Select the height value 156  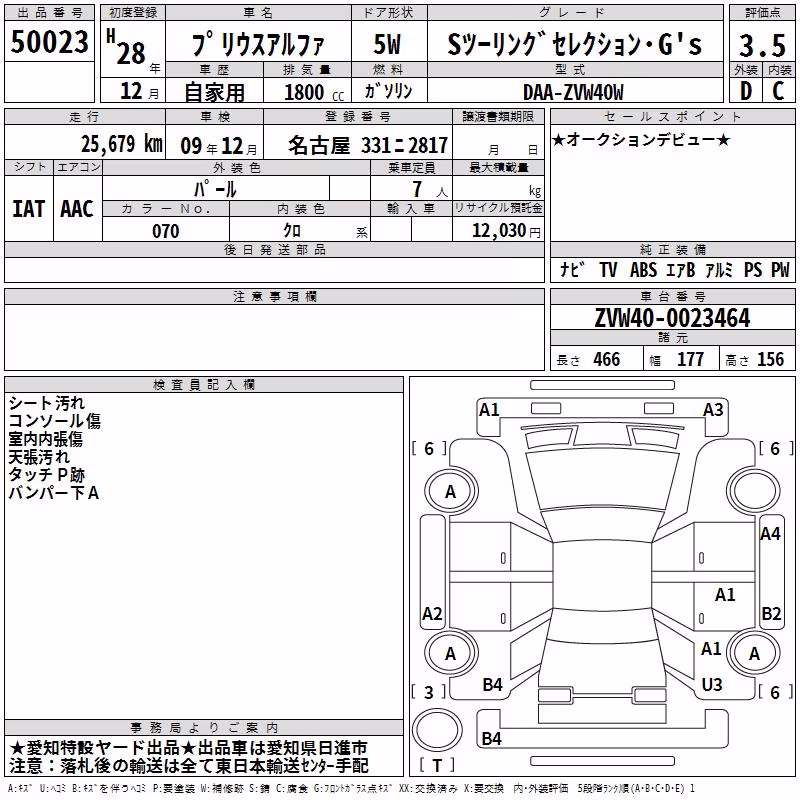click(x=770, y=360)
